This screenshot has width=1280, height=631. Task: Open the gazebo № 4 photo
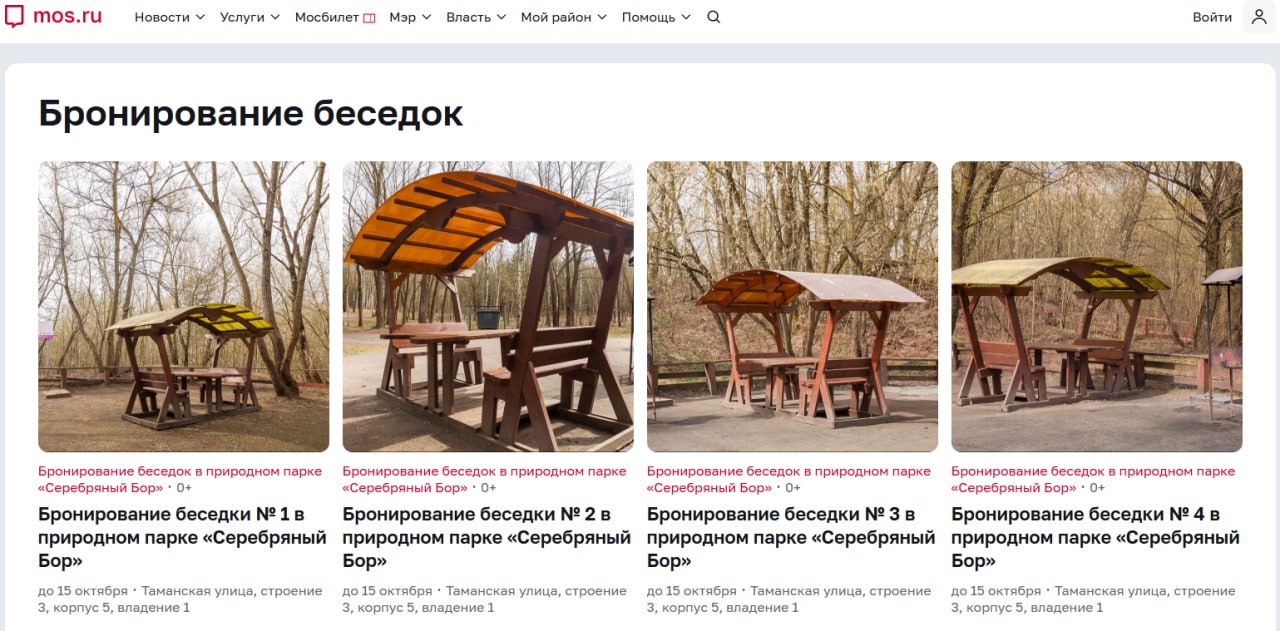pyautogui.click(x=1097, y=307)
